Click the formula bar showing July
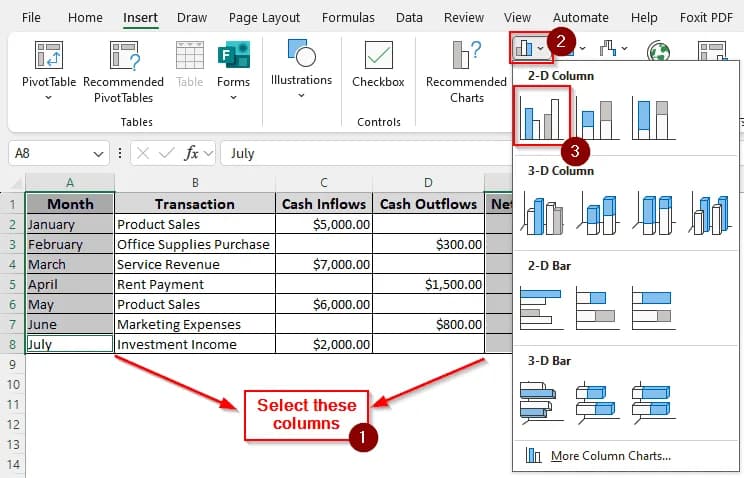The image size is (744, 478). pos(365,153)
